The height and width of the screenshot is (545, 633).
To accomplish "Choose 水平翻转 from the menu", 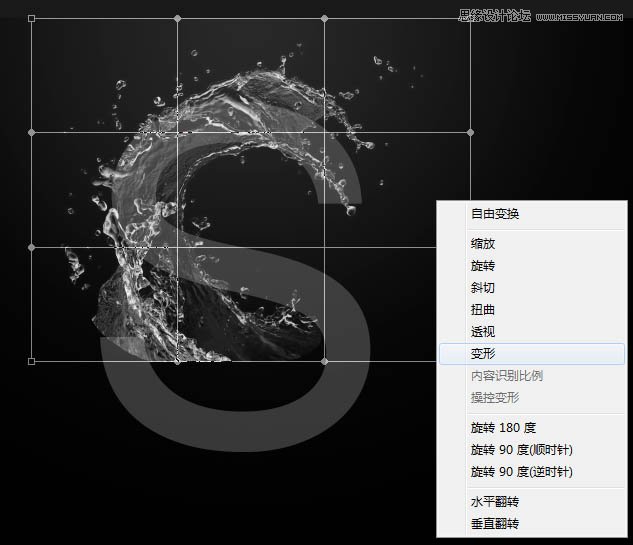I will [495, 502].
